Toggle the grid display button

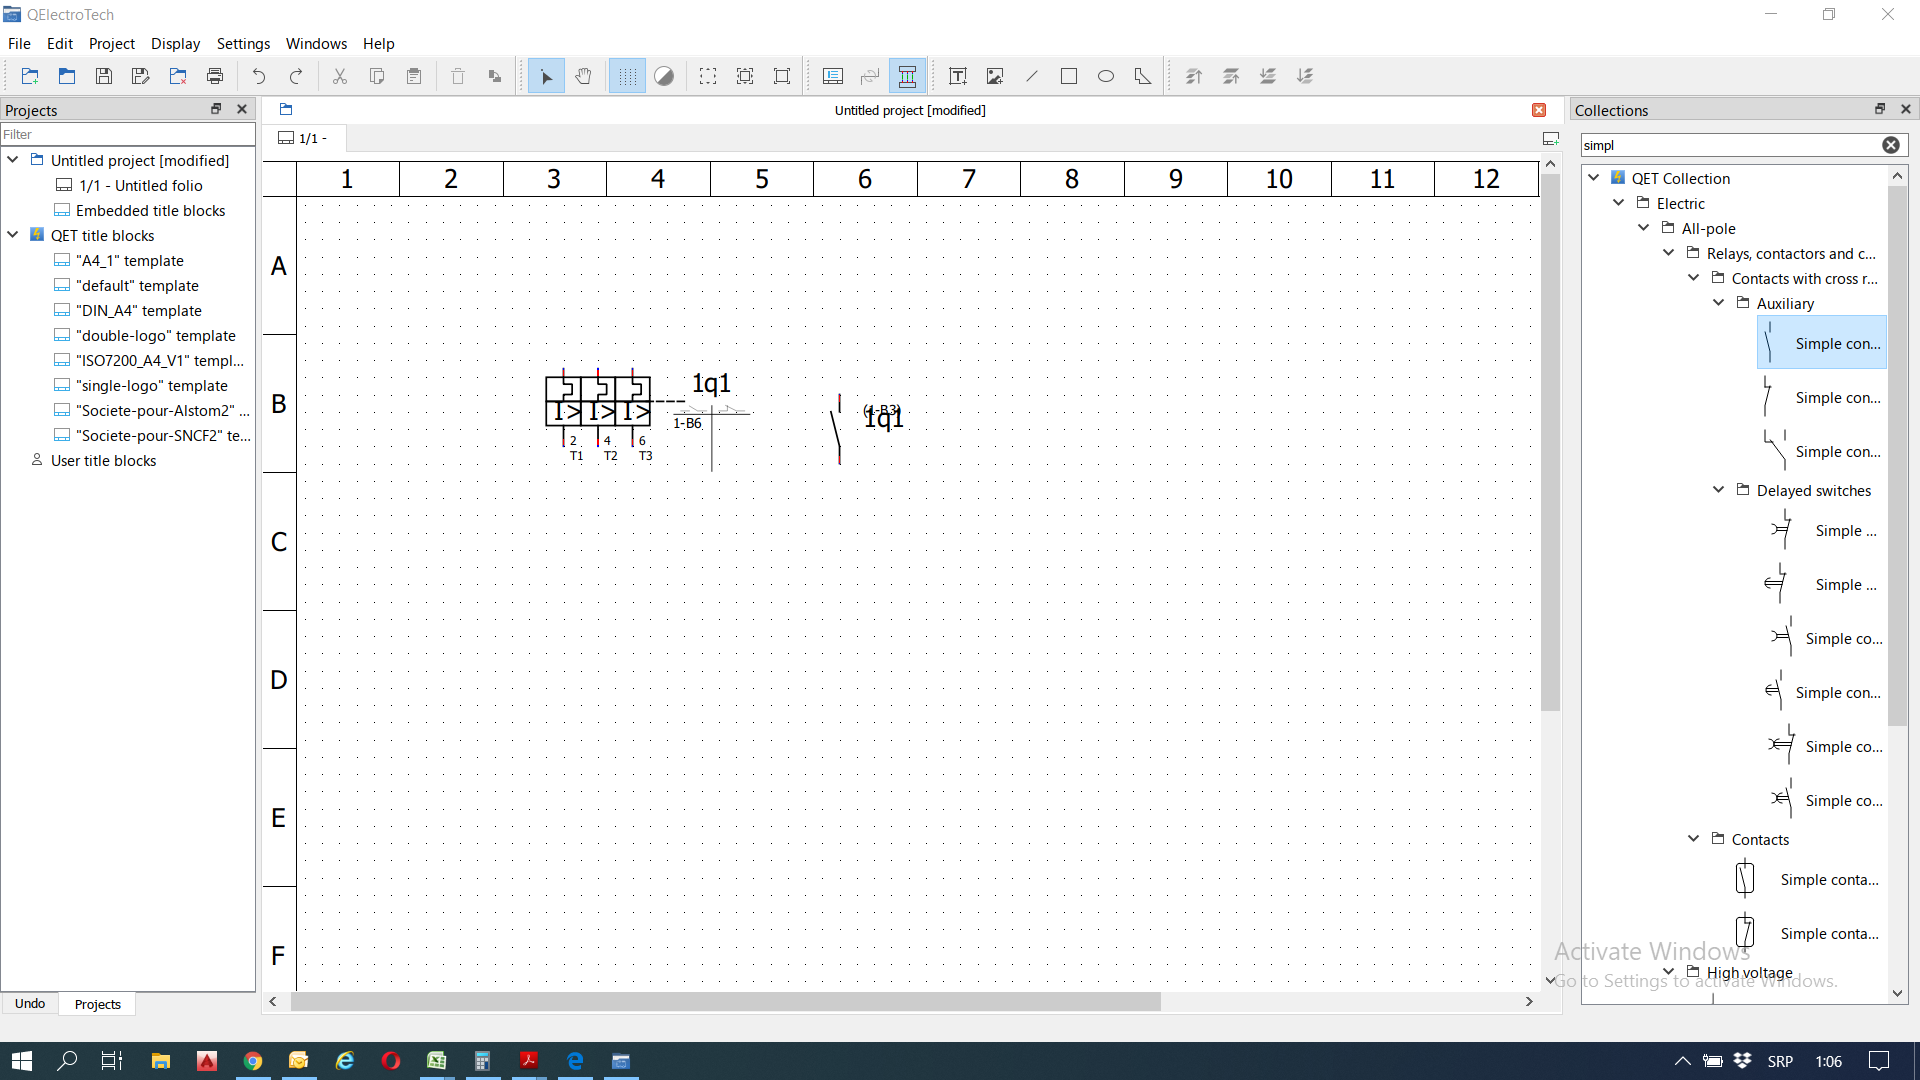click(x=627, y=76)
